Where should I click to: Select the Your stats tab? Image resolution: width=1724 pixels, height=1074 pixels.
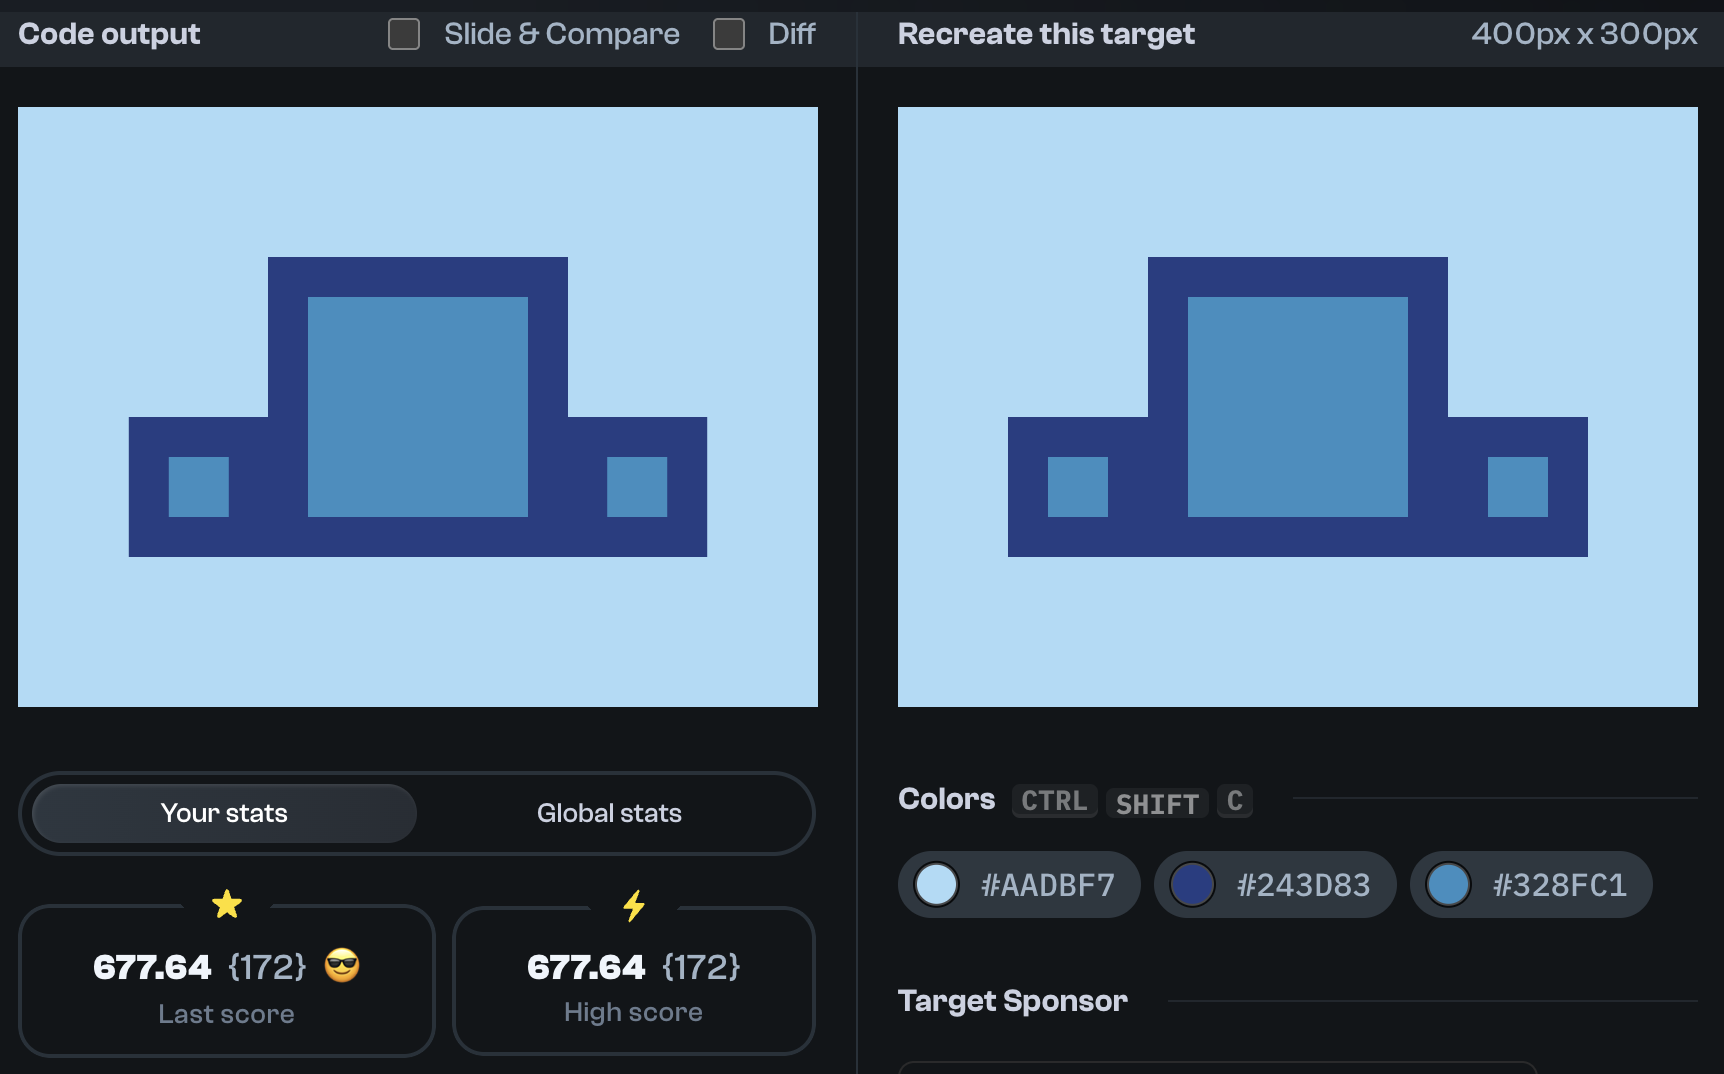pos(223,813)
